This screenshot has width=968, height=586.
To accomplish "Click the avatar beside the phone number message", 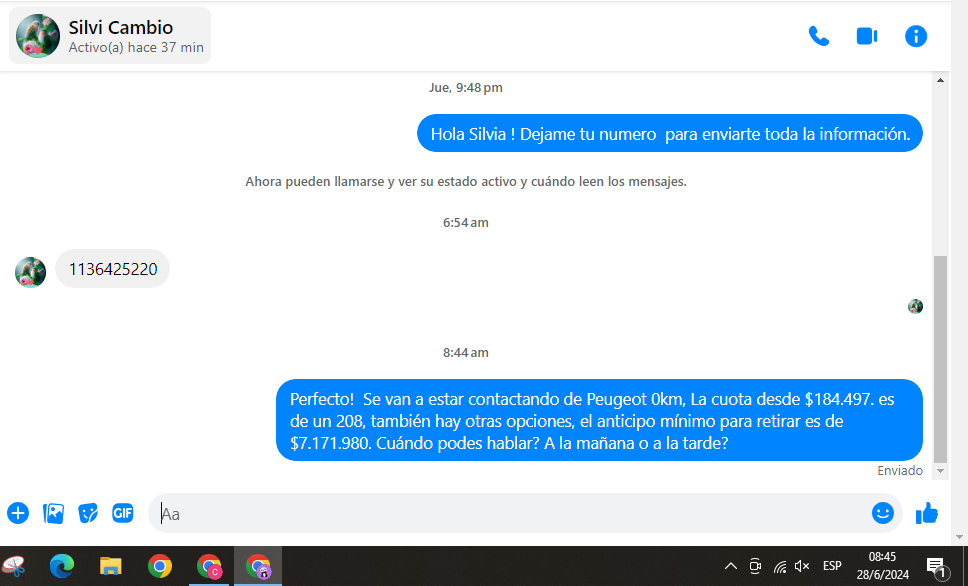I will 31,272.
